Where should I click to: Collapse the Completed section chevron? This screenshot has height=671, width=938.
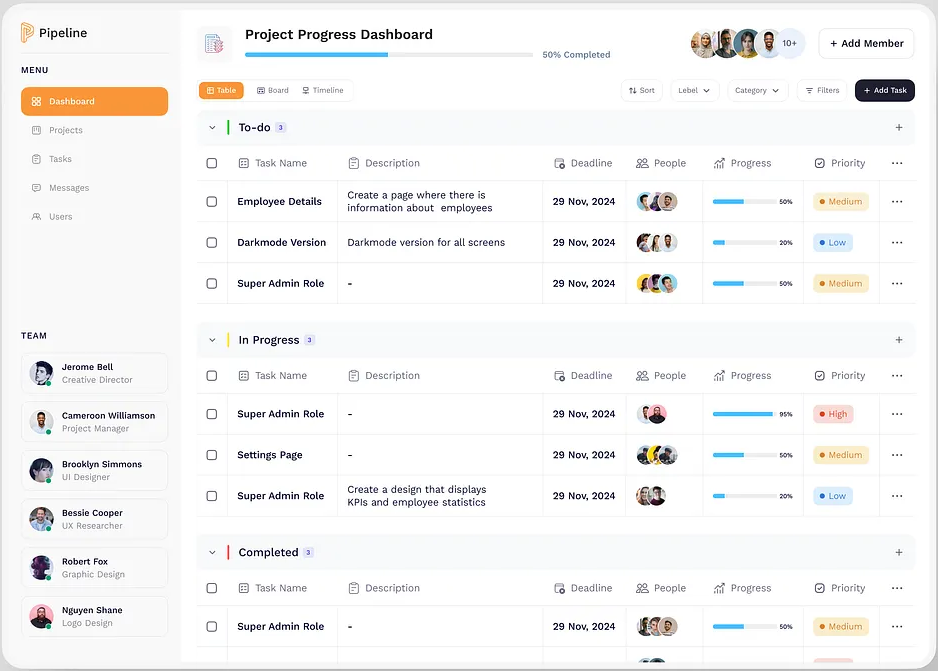(x=212, y=553)
